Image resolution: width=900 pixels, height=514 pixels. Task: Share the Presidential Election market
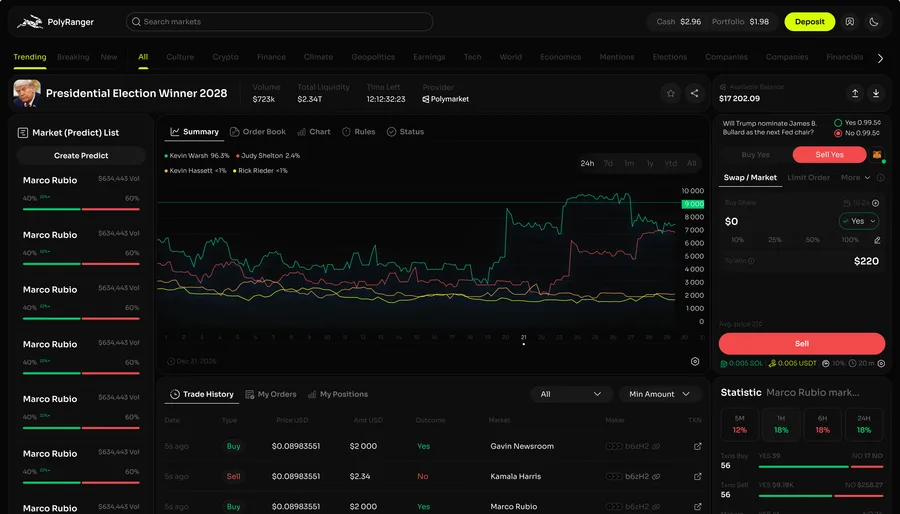point(695,93)
